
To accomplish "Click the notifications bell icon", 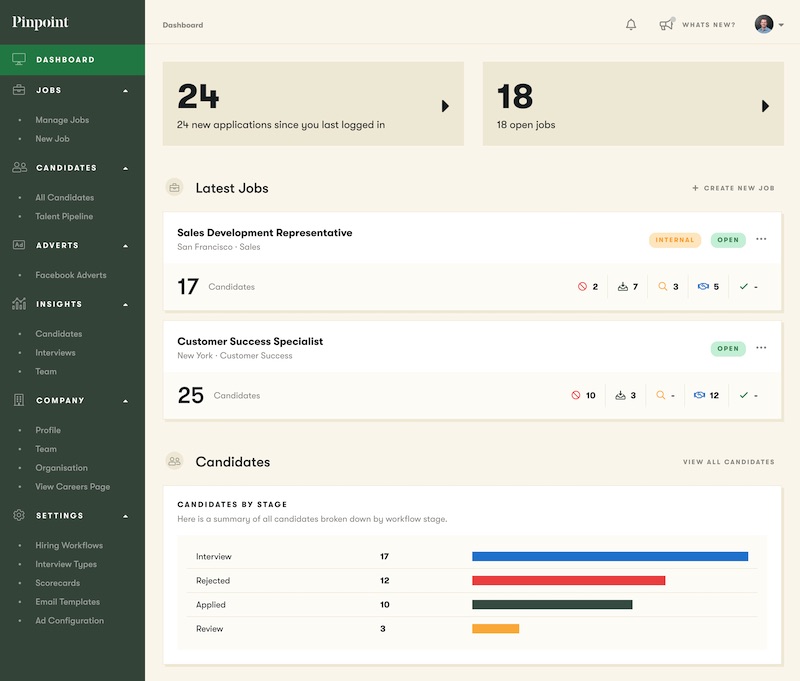I will (x=630, y=24).
